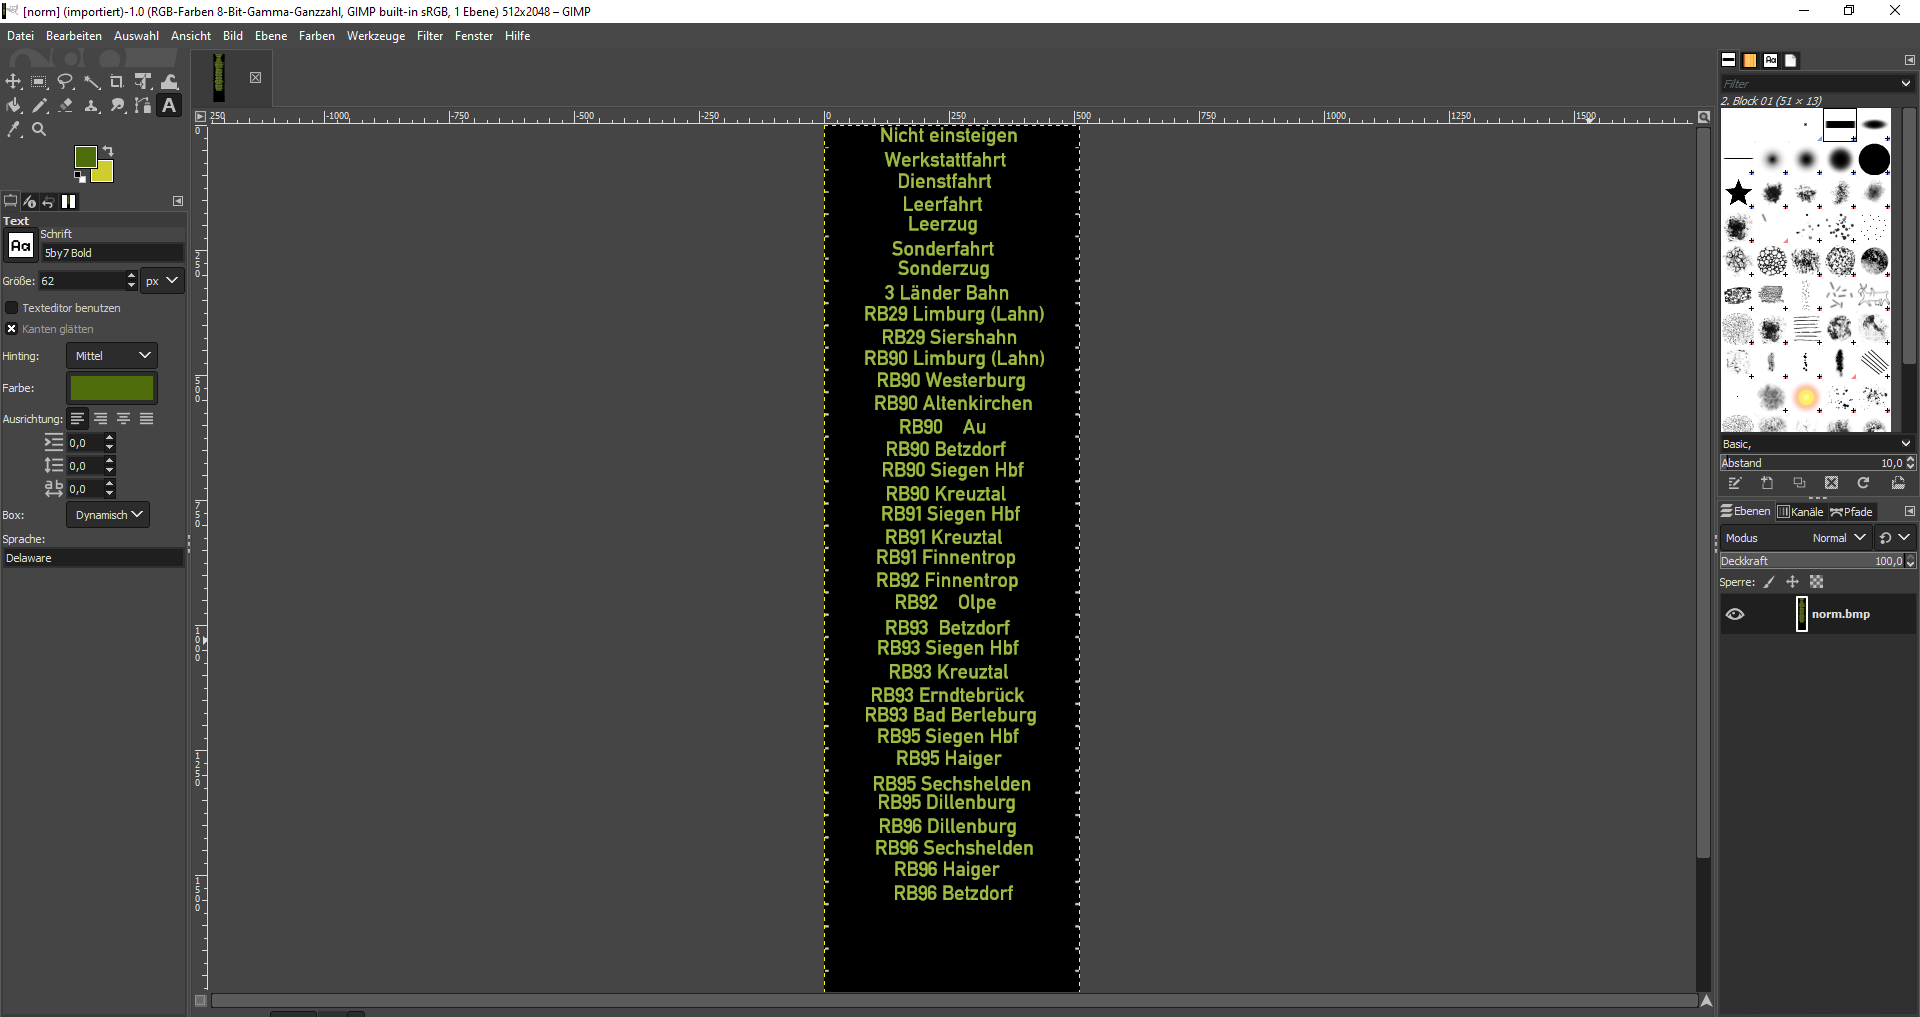Screen dimensions: 1920x1017
Task: Open the Fonts tab in brushes dock
Action: click(1771, 60)
